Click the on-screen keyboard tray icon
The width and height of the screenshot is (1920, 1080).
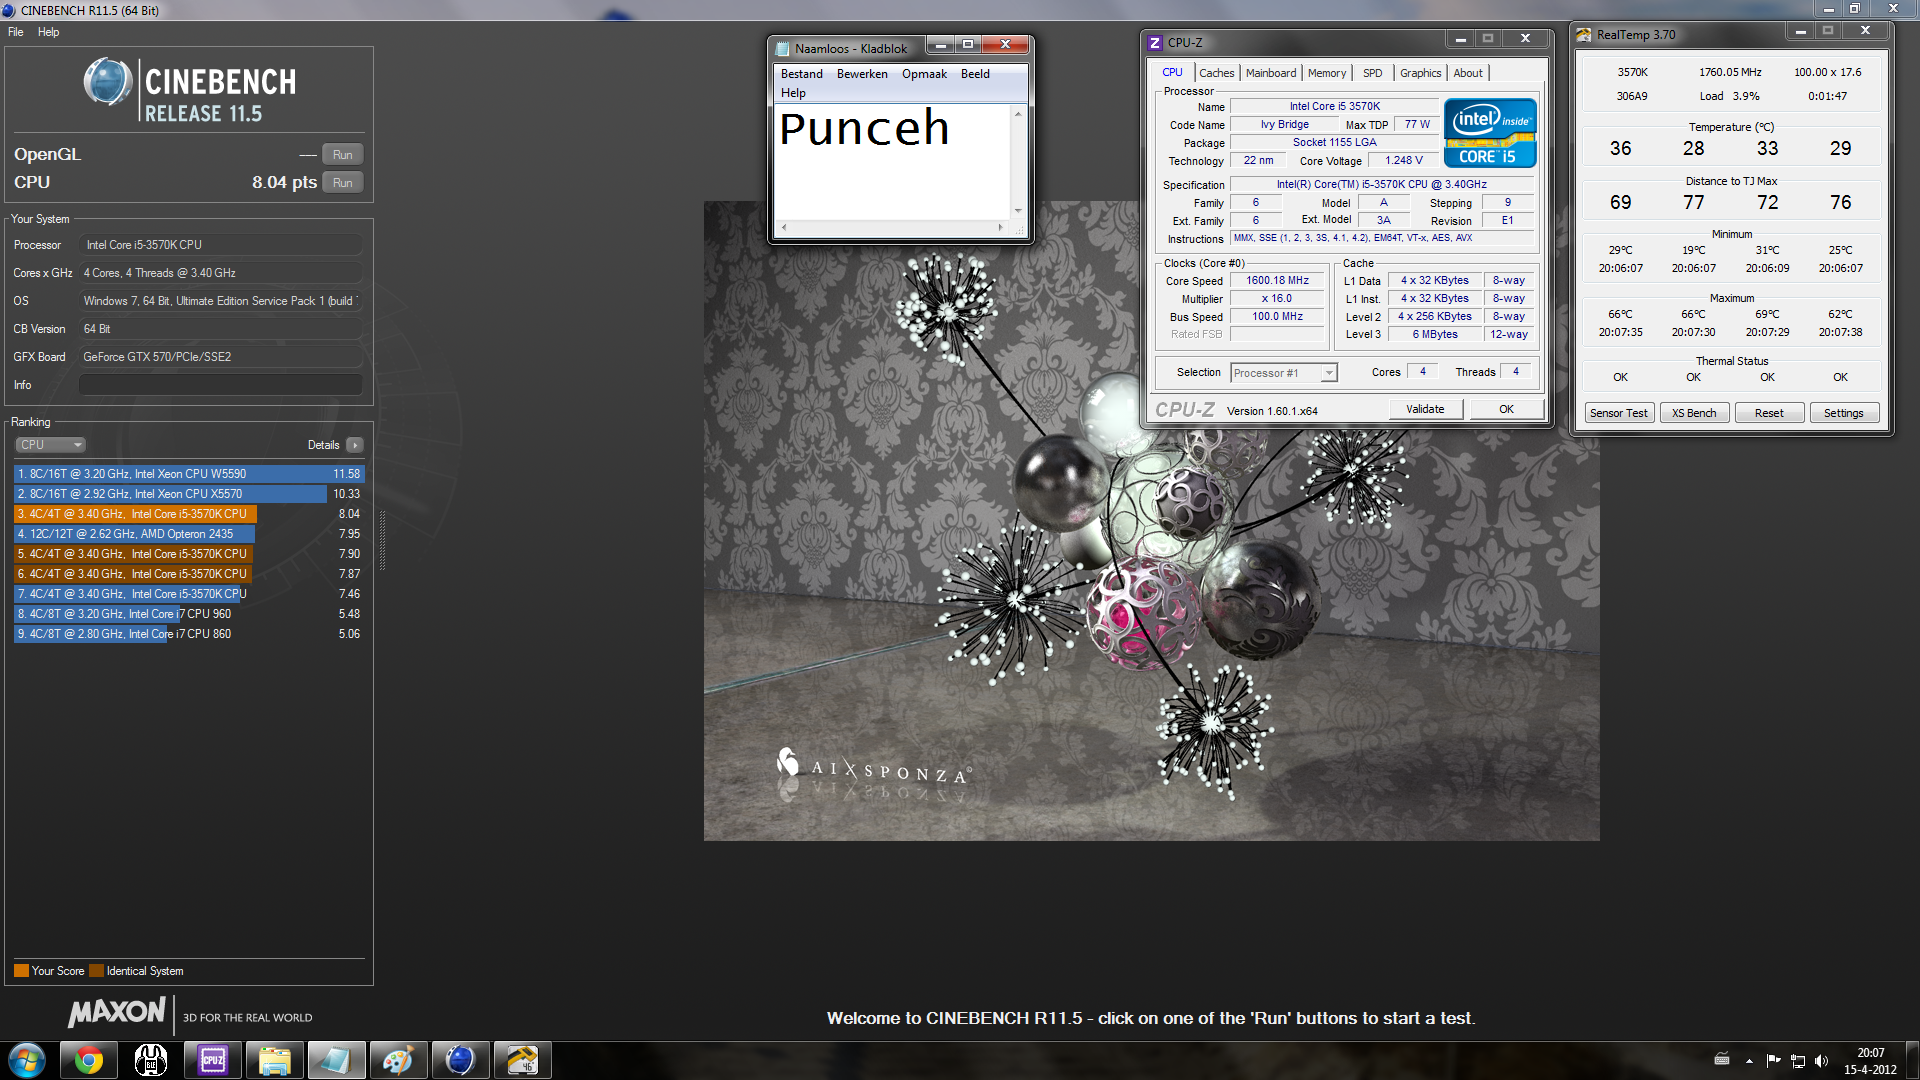click(x=1722, y=1059)
